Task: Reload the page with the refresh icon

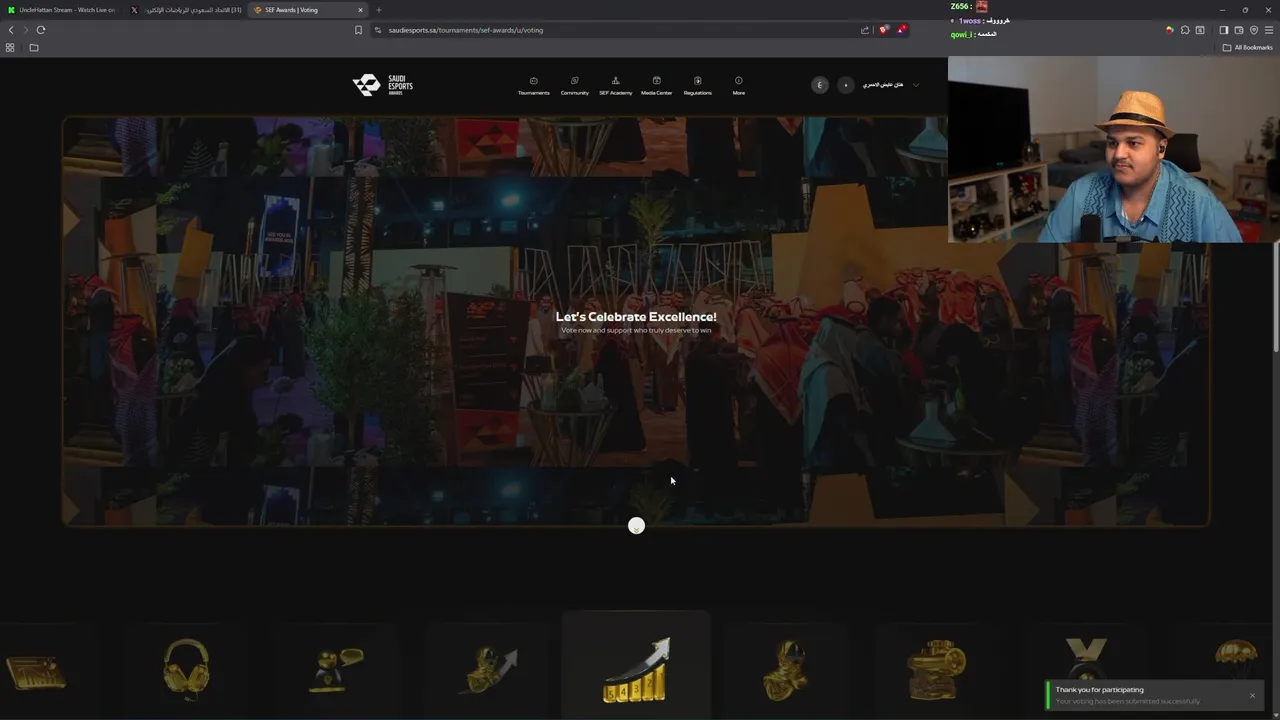Action: pos(41,30)
